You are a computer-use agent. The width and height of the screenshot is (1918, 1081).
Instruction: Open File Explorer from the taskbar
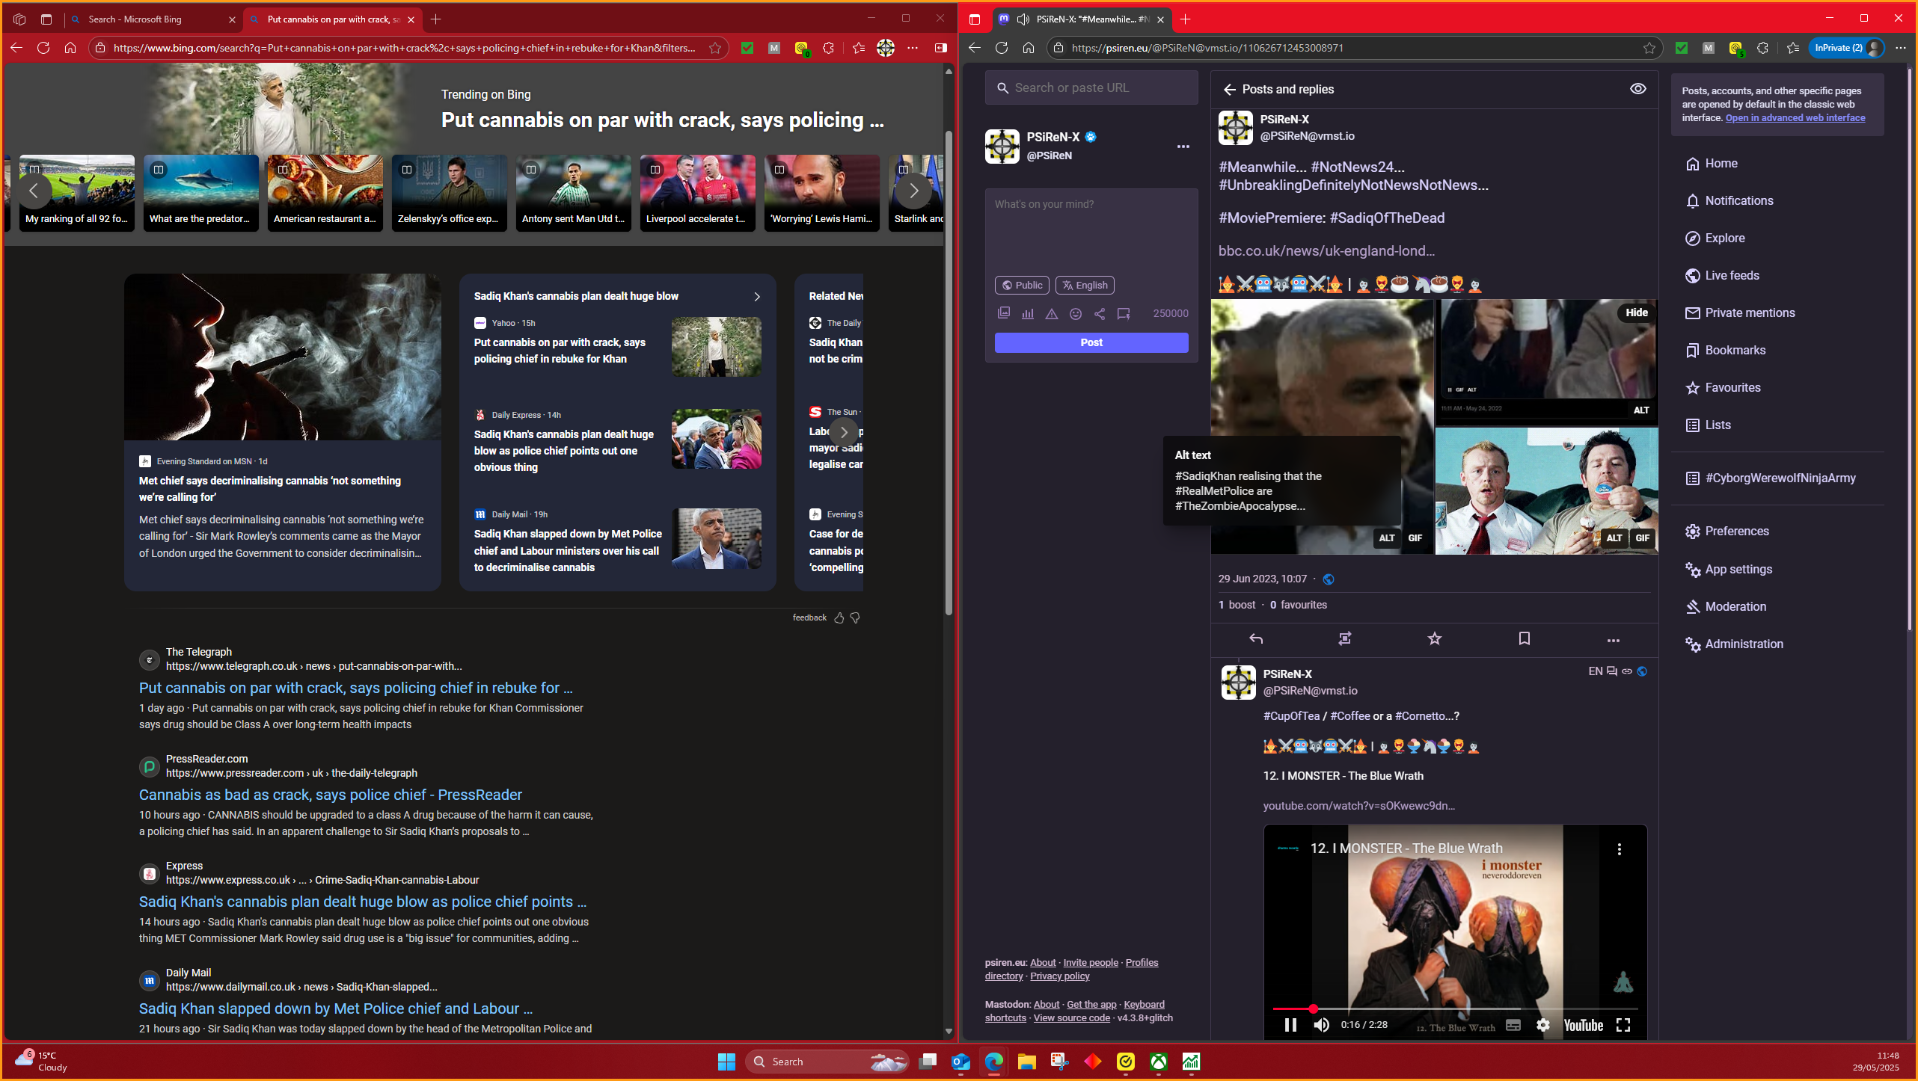1026,1062
